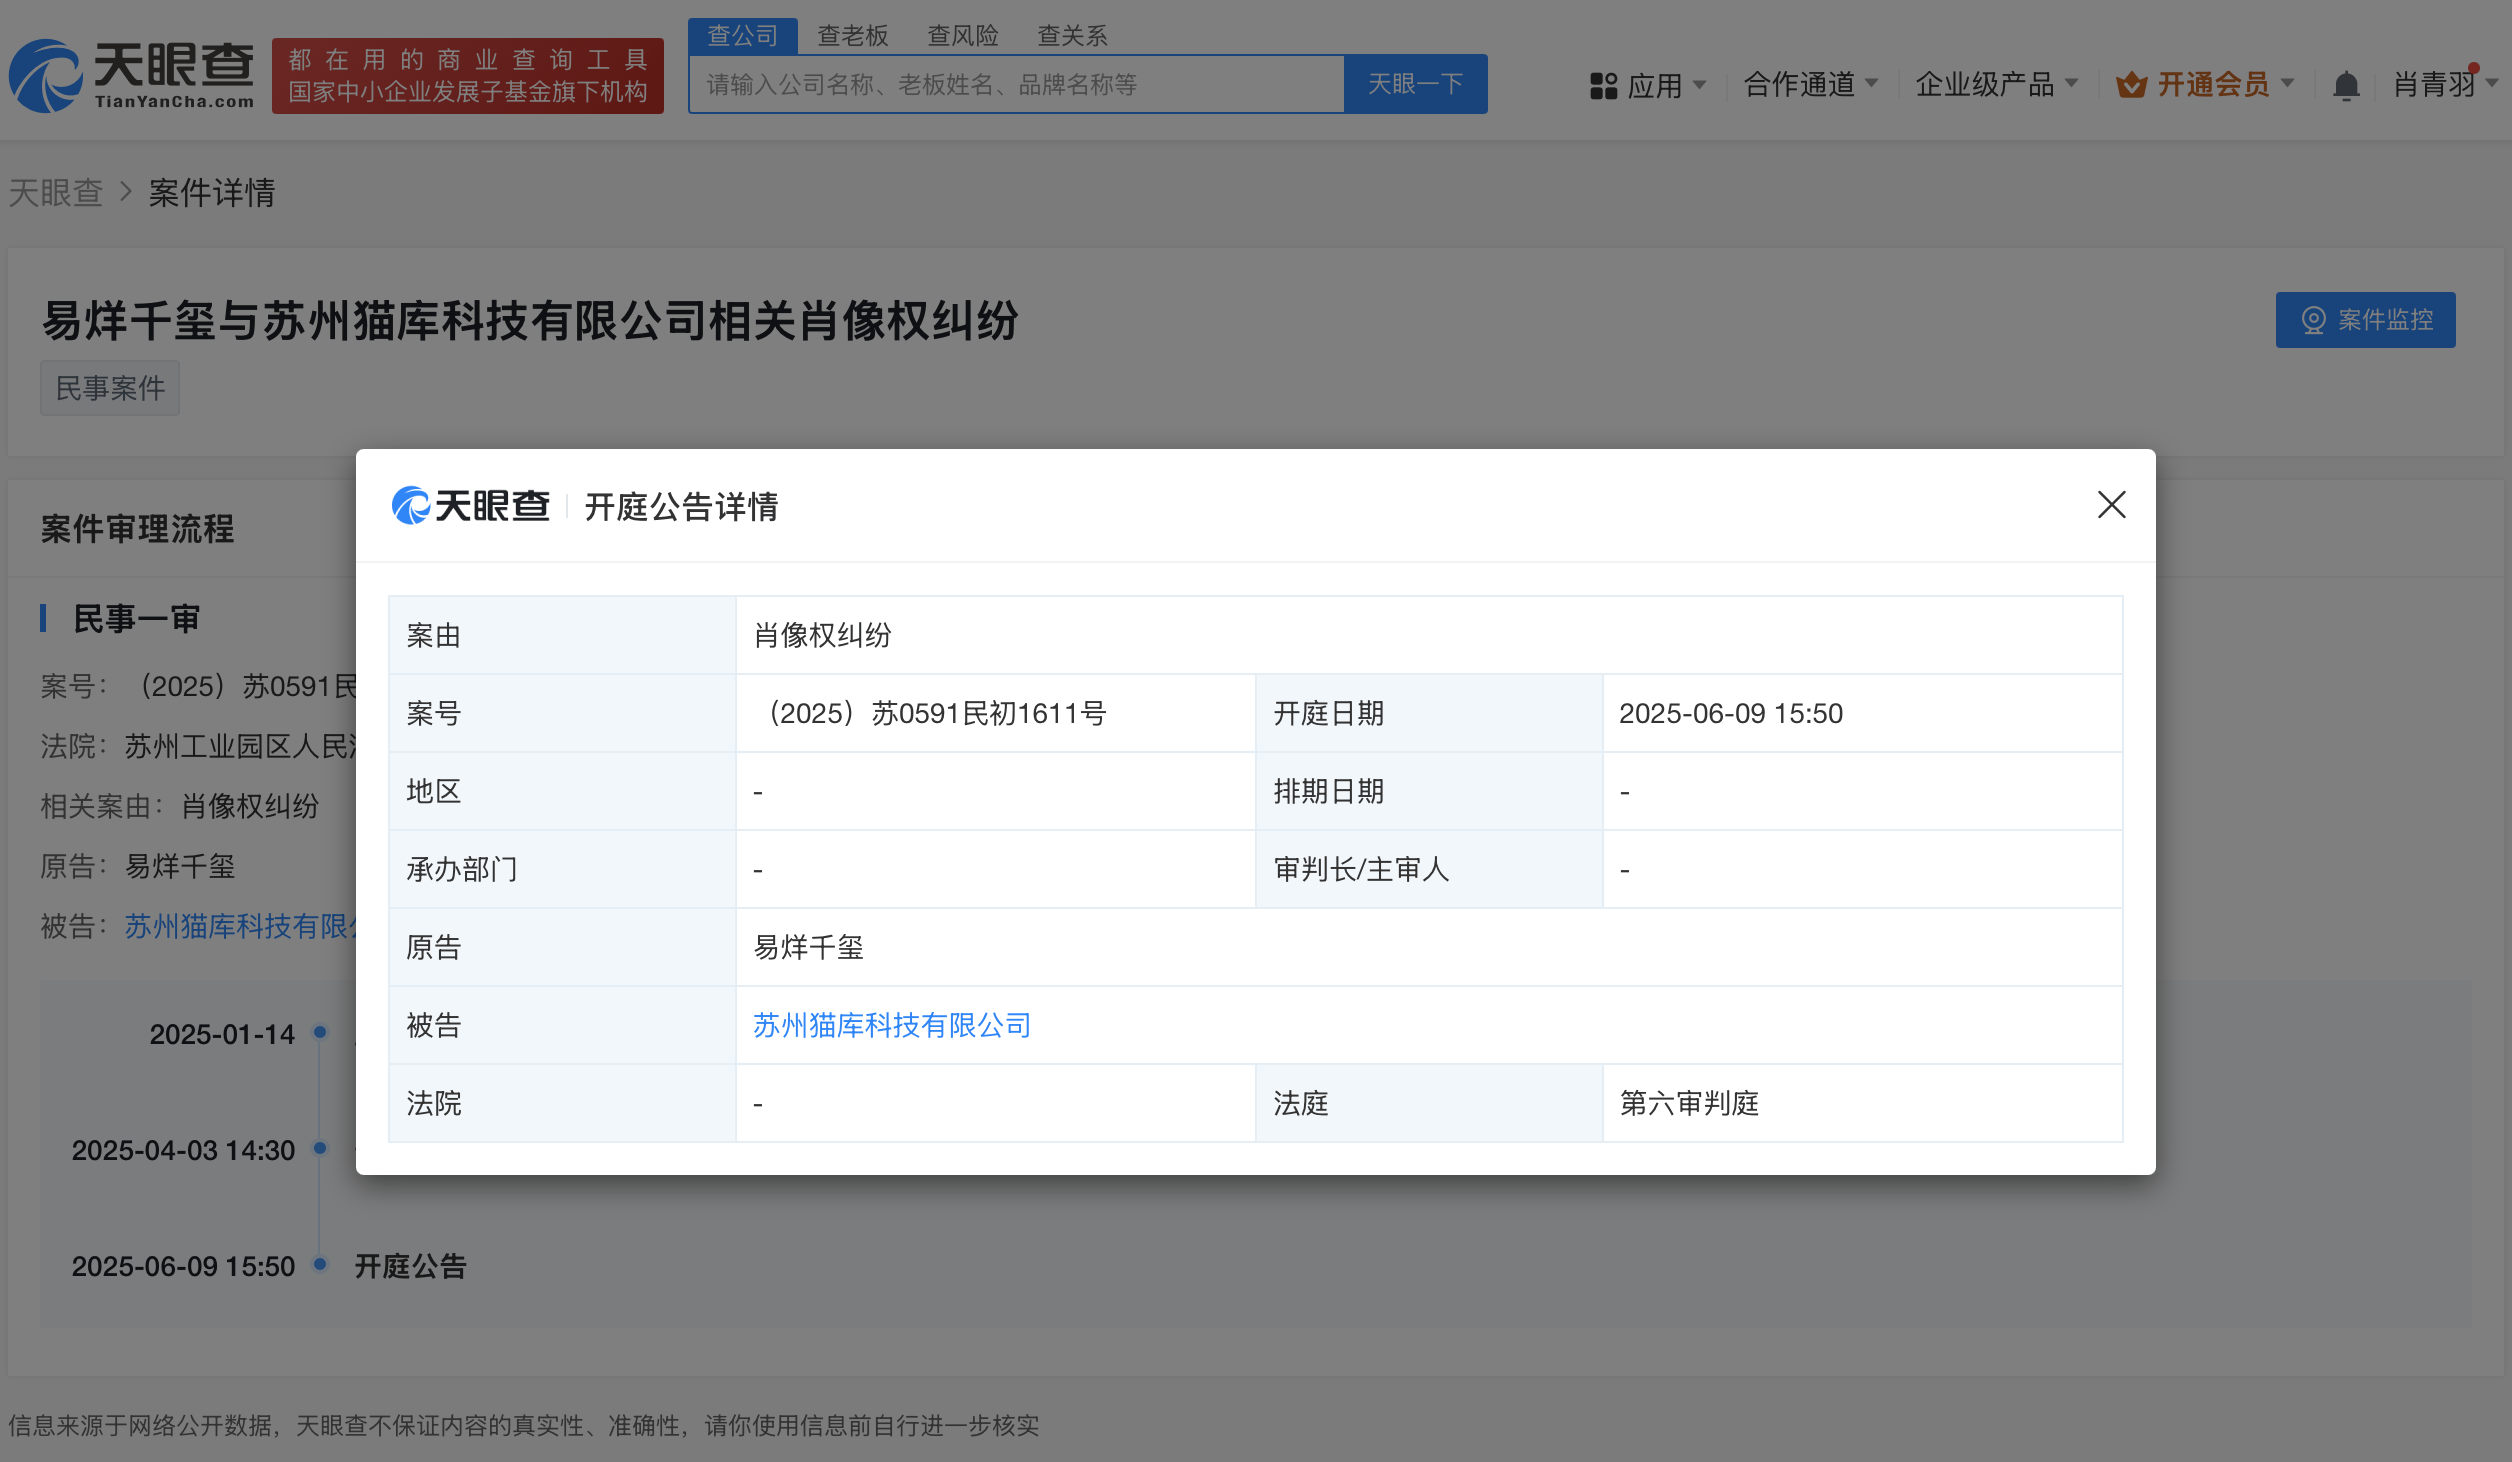Image resolution: width=2512 pixels, height=1462 pixels.
Task: Click the hearing date 2025-06-09 15:50 cell
Action: coord(1863,713)
